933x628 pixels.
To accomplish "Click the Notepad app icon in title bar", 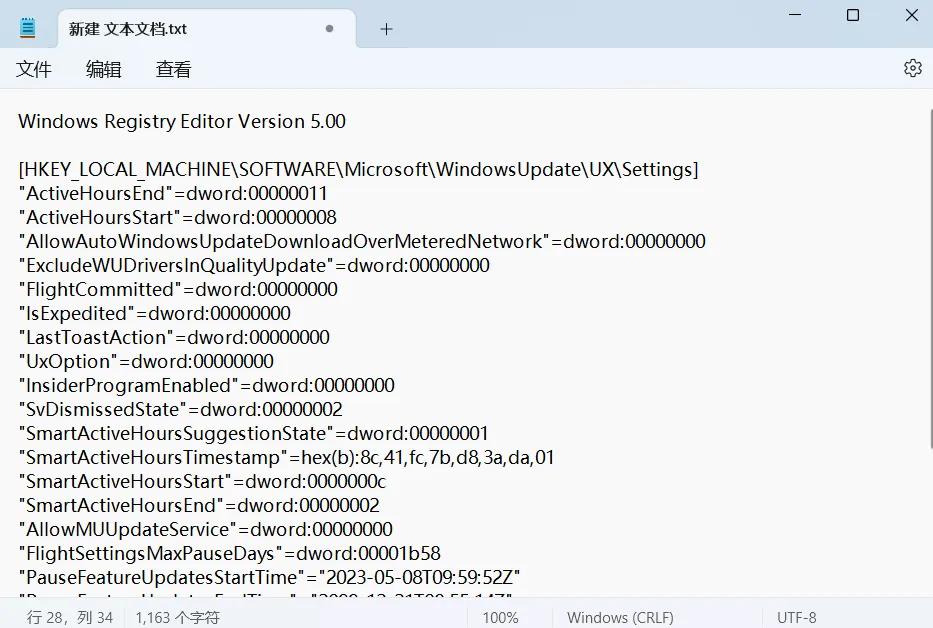I will [28, 29].
